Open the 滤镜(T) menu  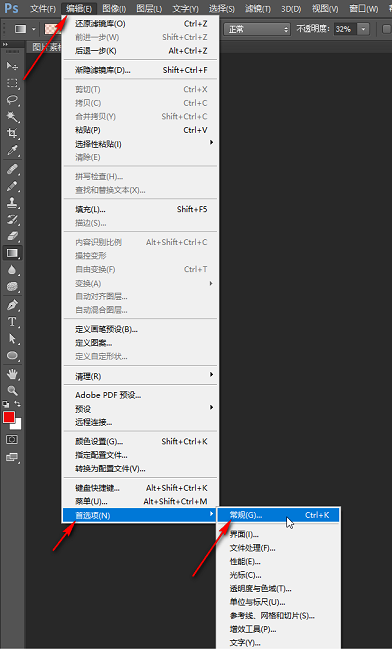click(x=257, y=9)
